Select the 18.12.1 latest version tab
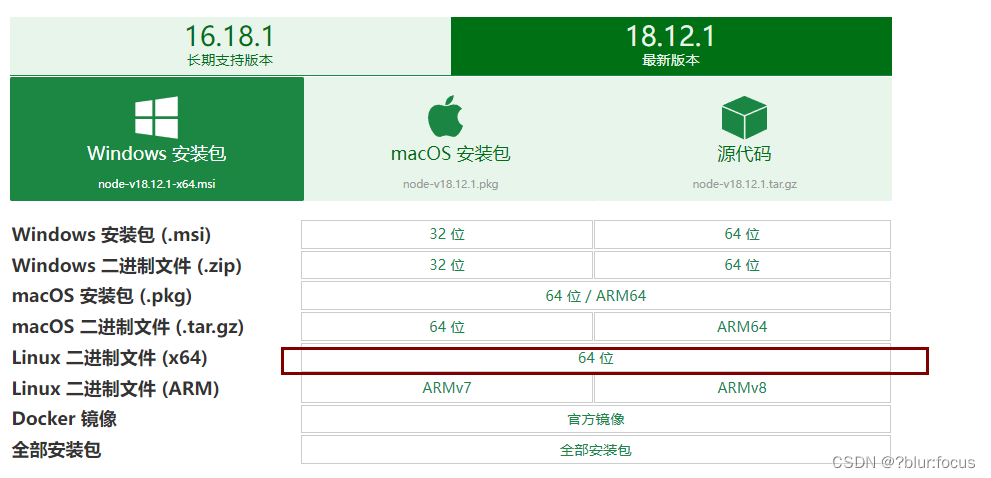The width and height of the screenshot is (991, 478). tap(671, 46)
